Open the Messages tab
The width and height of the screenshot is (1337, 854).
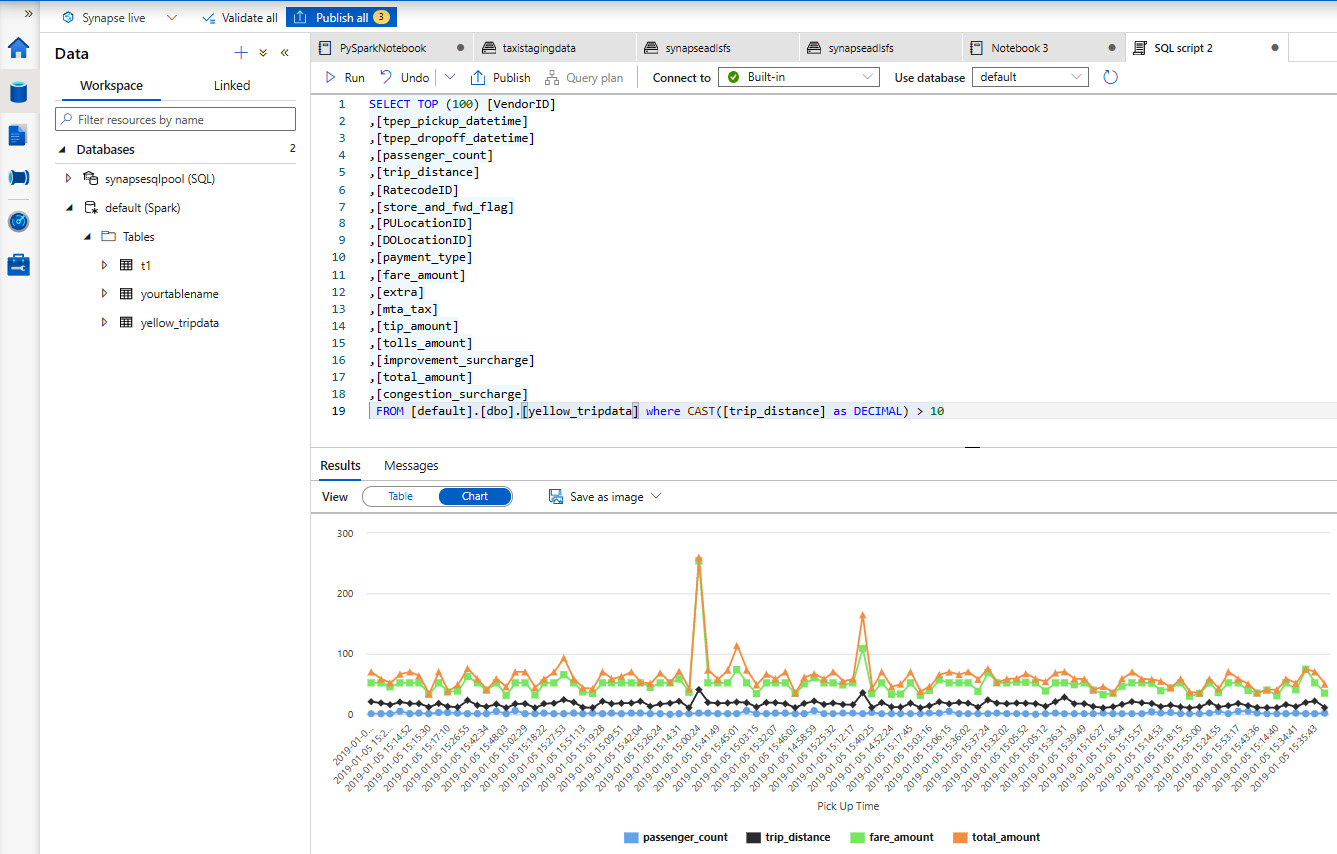(411, 465)
